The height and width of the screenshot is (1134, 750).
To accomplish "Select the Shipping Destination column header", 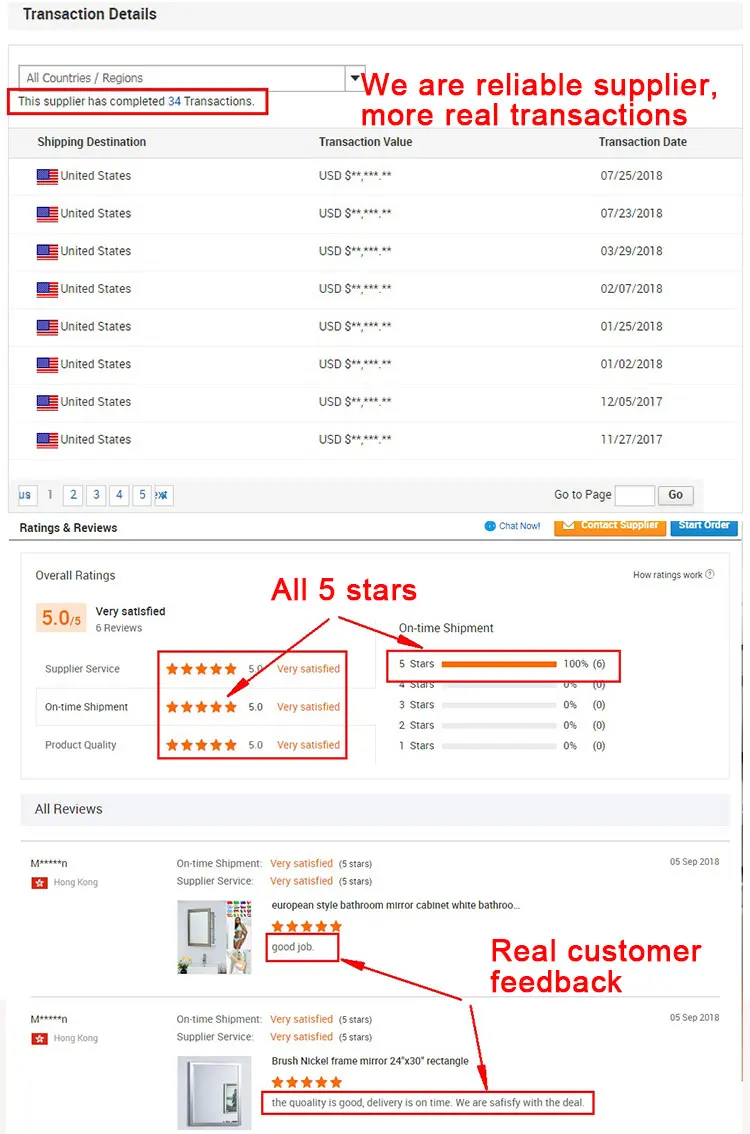I will tap(92, 142).
